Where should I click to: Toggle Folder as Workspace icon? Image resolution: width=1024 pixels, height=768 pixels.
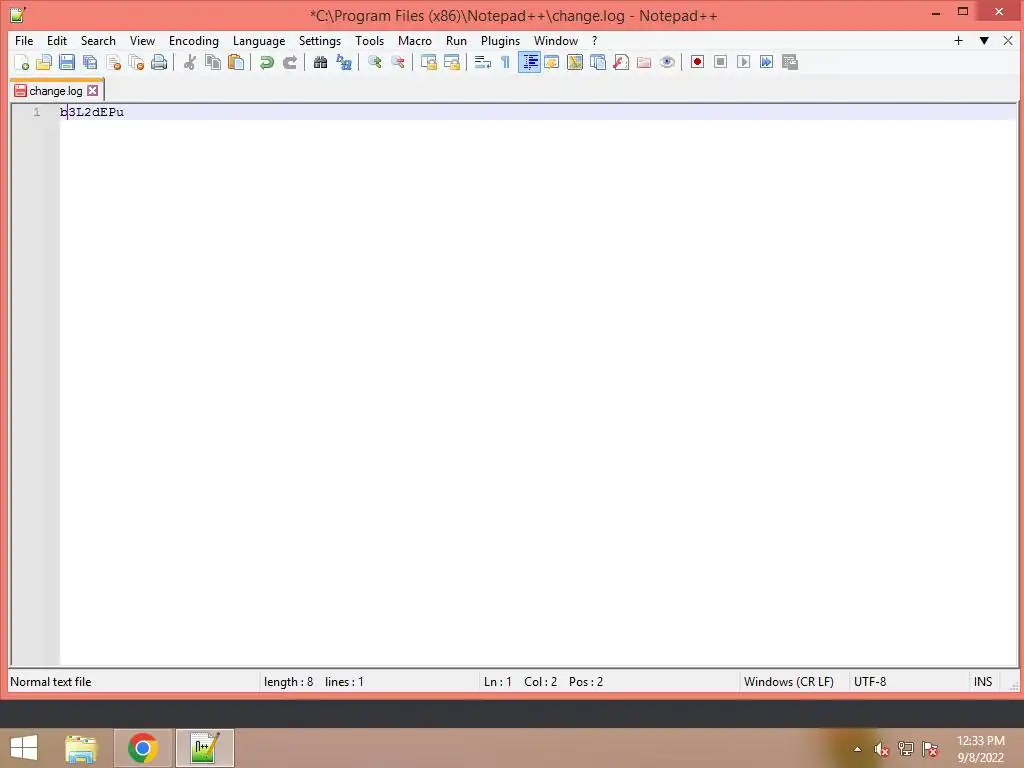[644, 62]
